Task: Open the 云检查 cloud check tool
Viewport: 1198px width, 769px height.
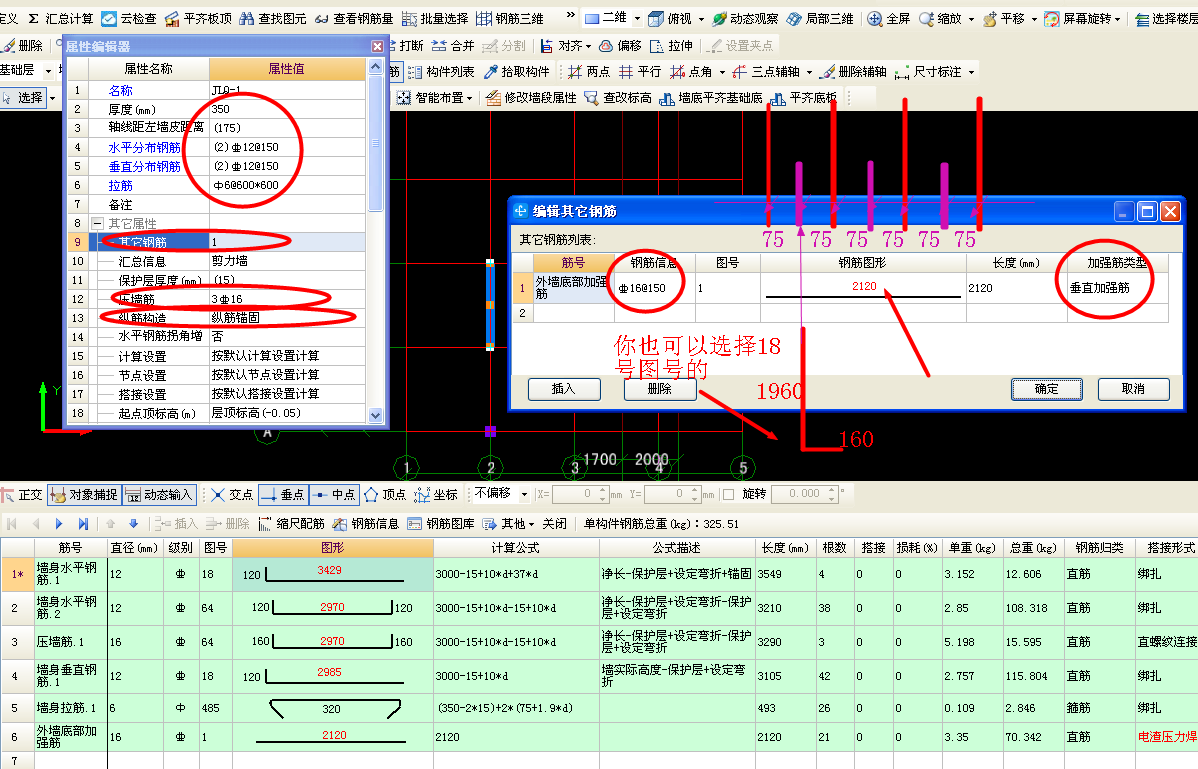Action: tap(129, 18)
